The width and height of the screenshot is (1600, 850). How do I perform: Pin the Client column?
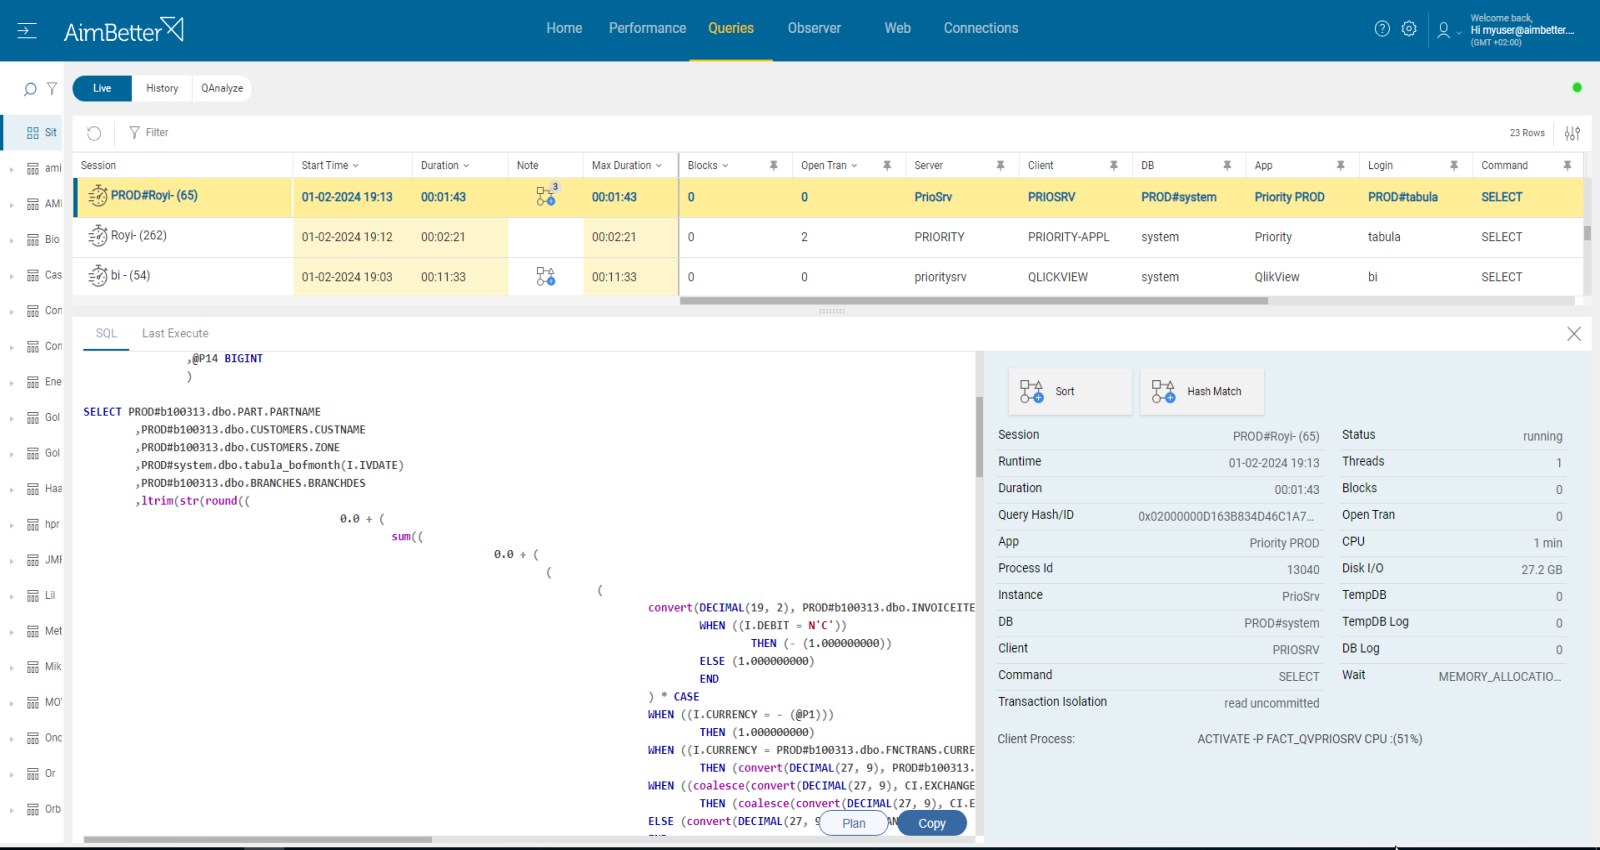[x=1113, y=166]
